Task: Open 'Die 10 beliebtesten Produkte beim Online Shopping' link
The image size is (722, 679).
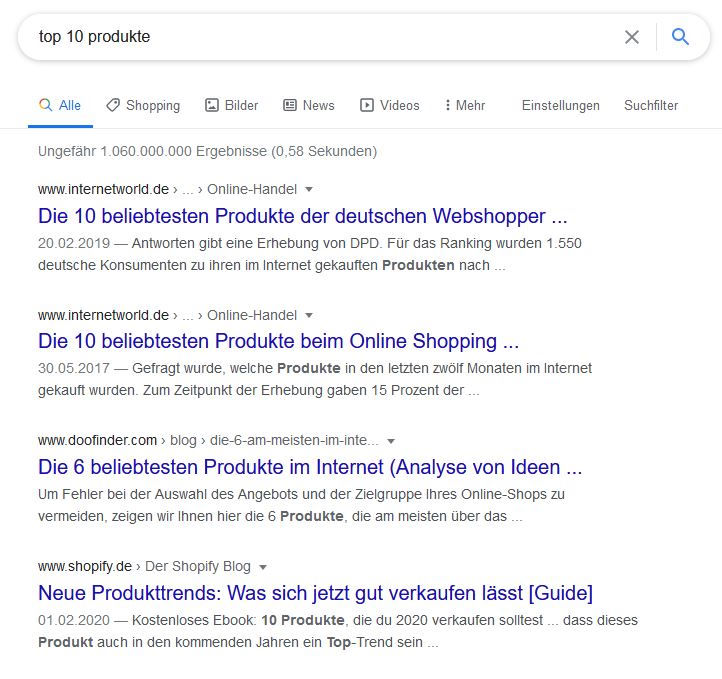Action: click(x=279, y=341)
